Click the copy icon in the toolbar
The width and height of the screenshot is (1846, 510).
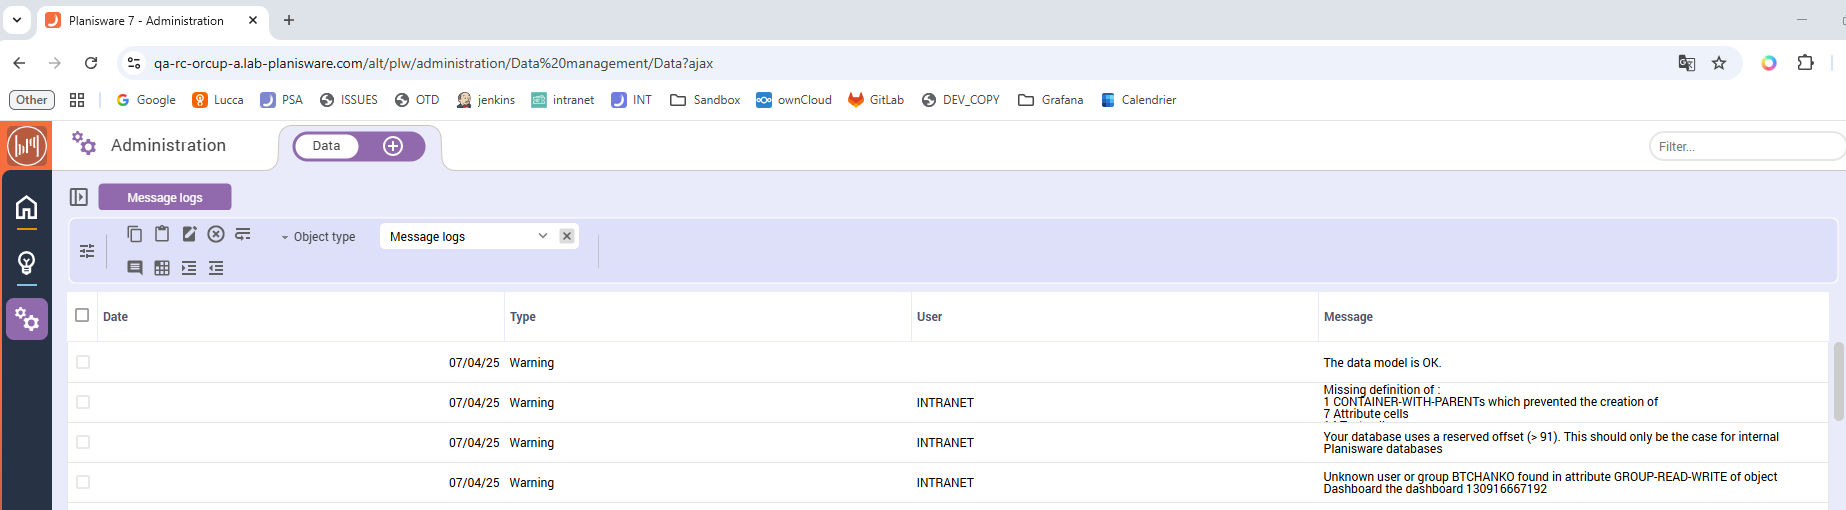point(135,234)
